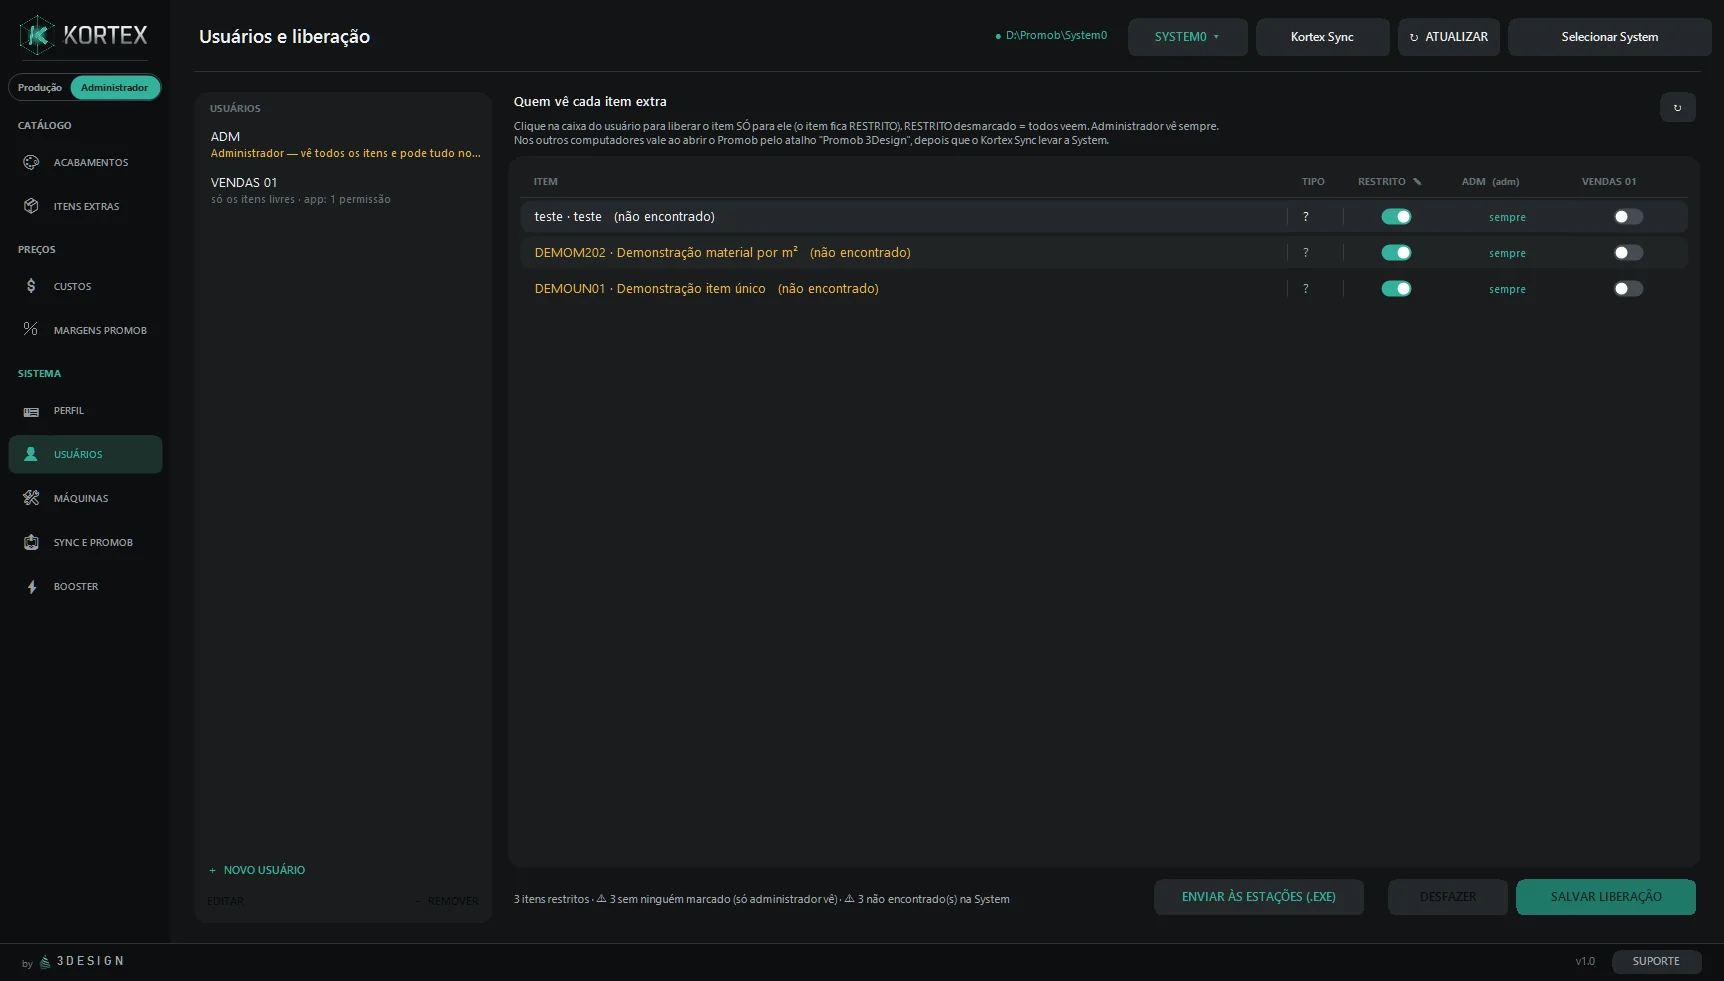1724x981 pixels.
Task: Open the SYSTEM0 dropdown
Action: [x=1187, y=37]
